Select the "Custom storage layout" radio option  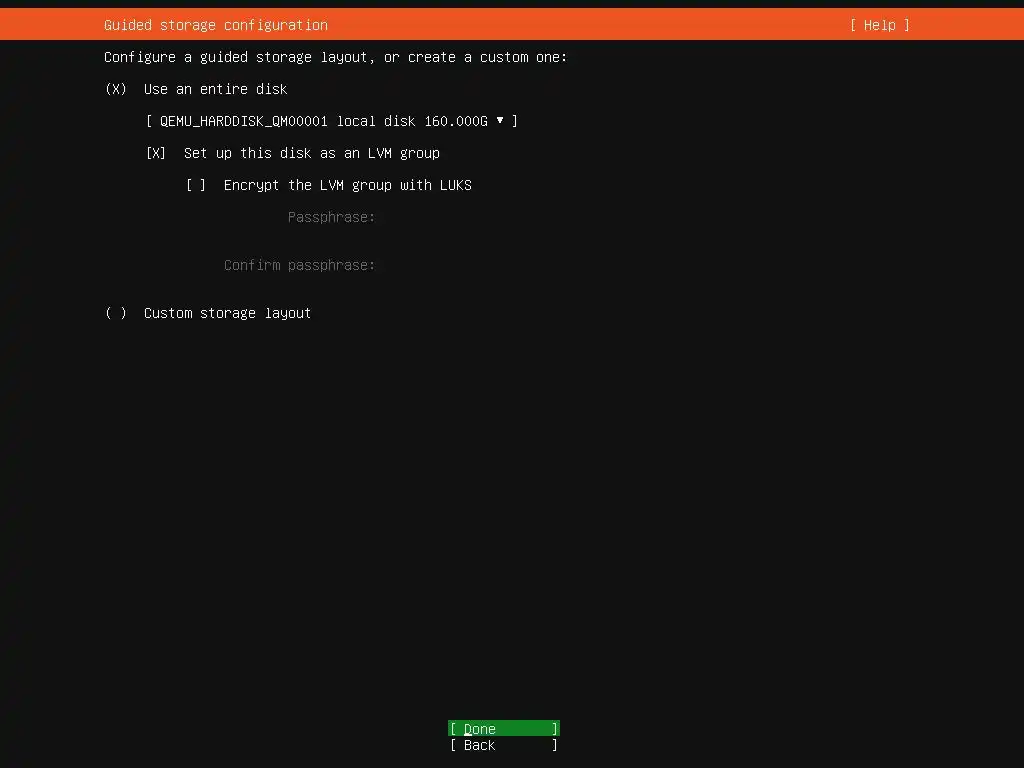point(116,313)
